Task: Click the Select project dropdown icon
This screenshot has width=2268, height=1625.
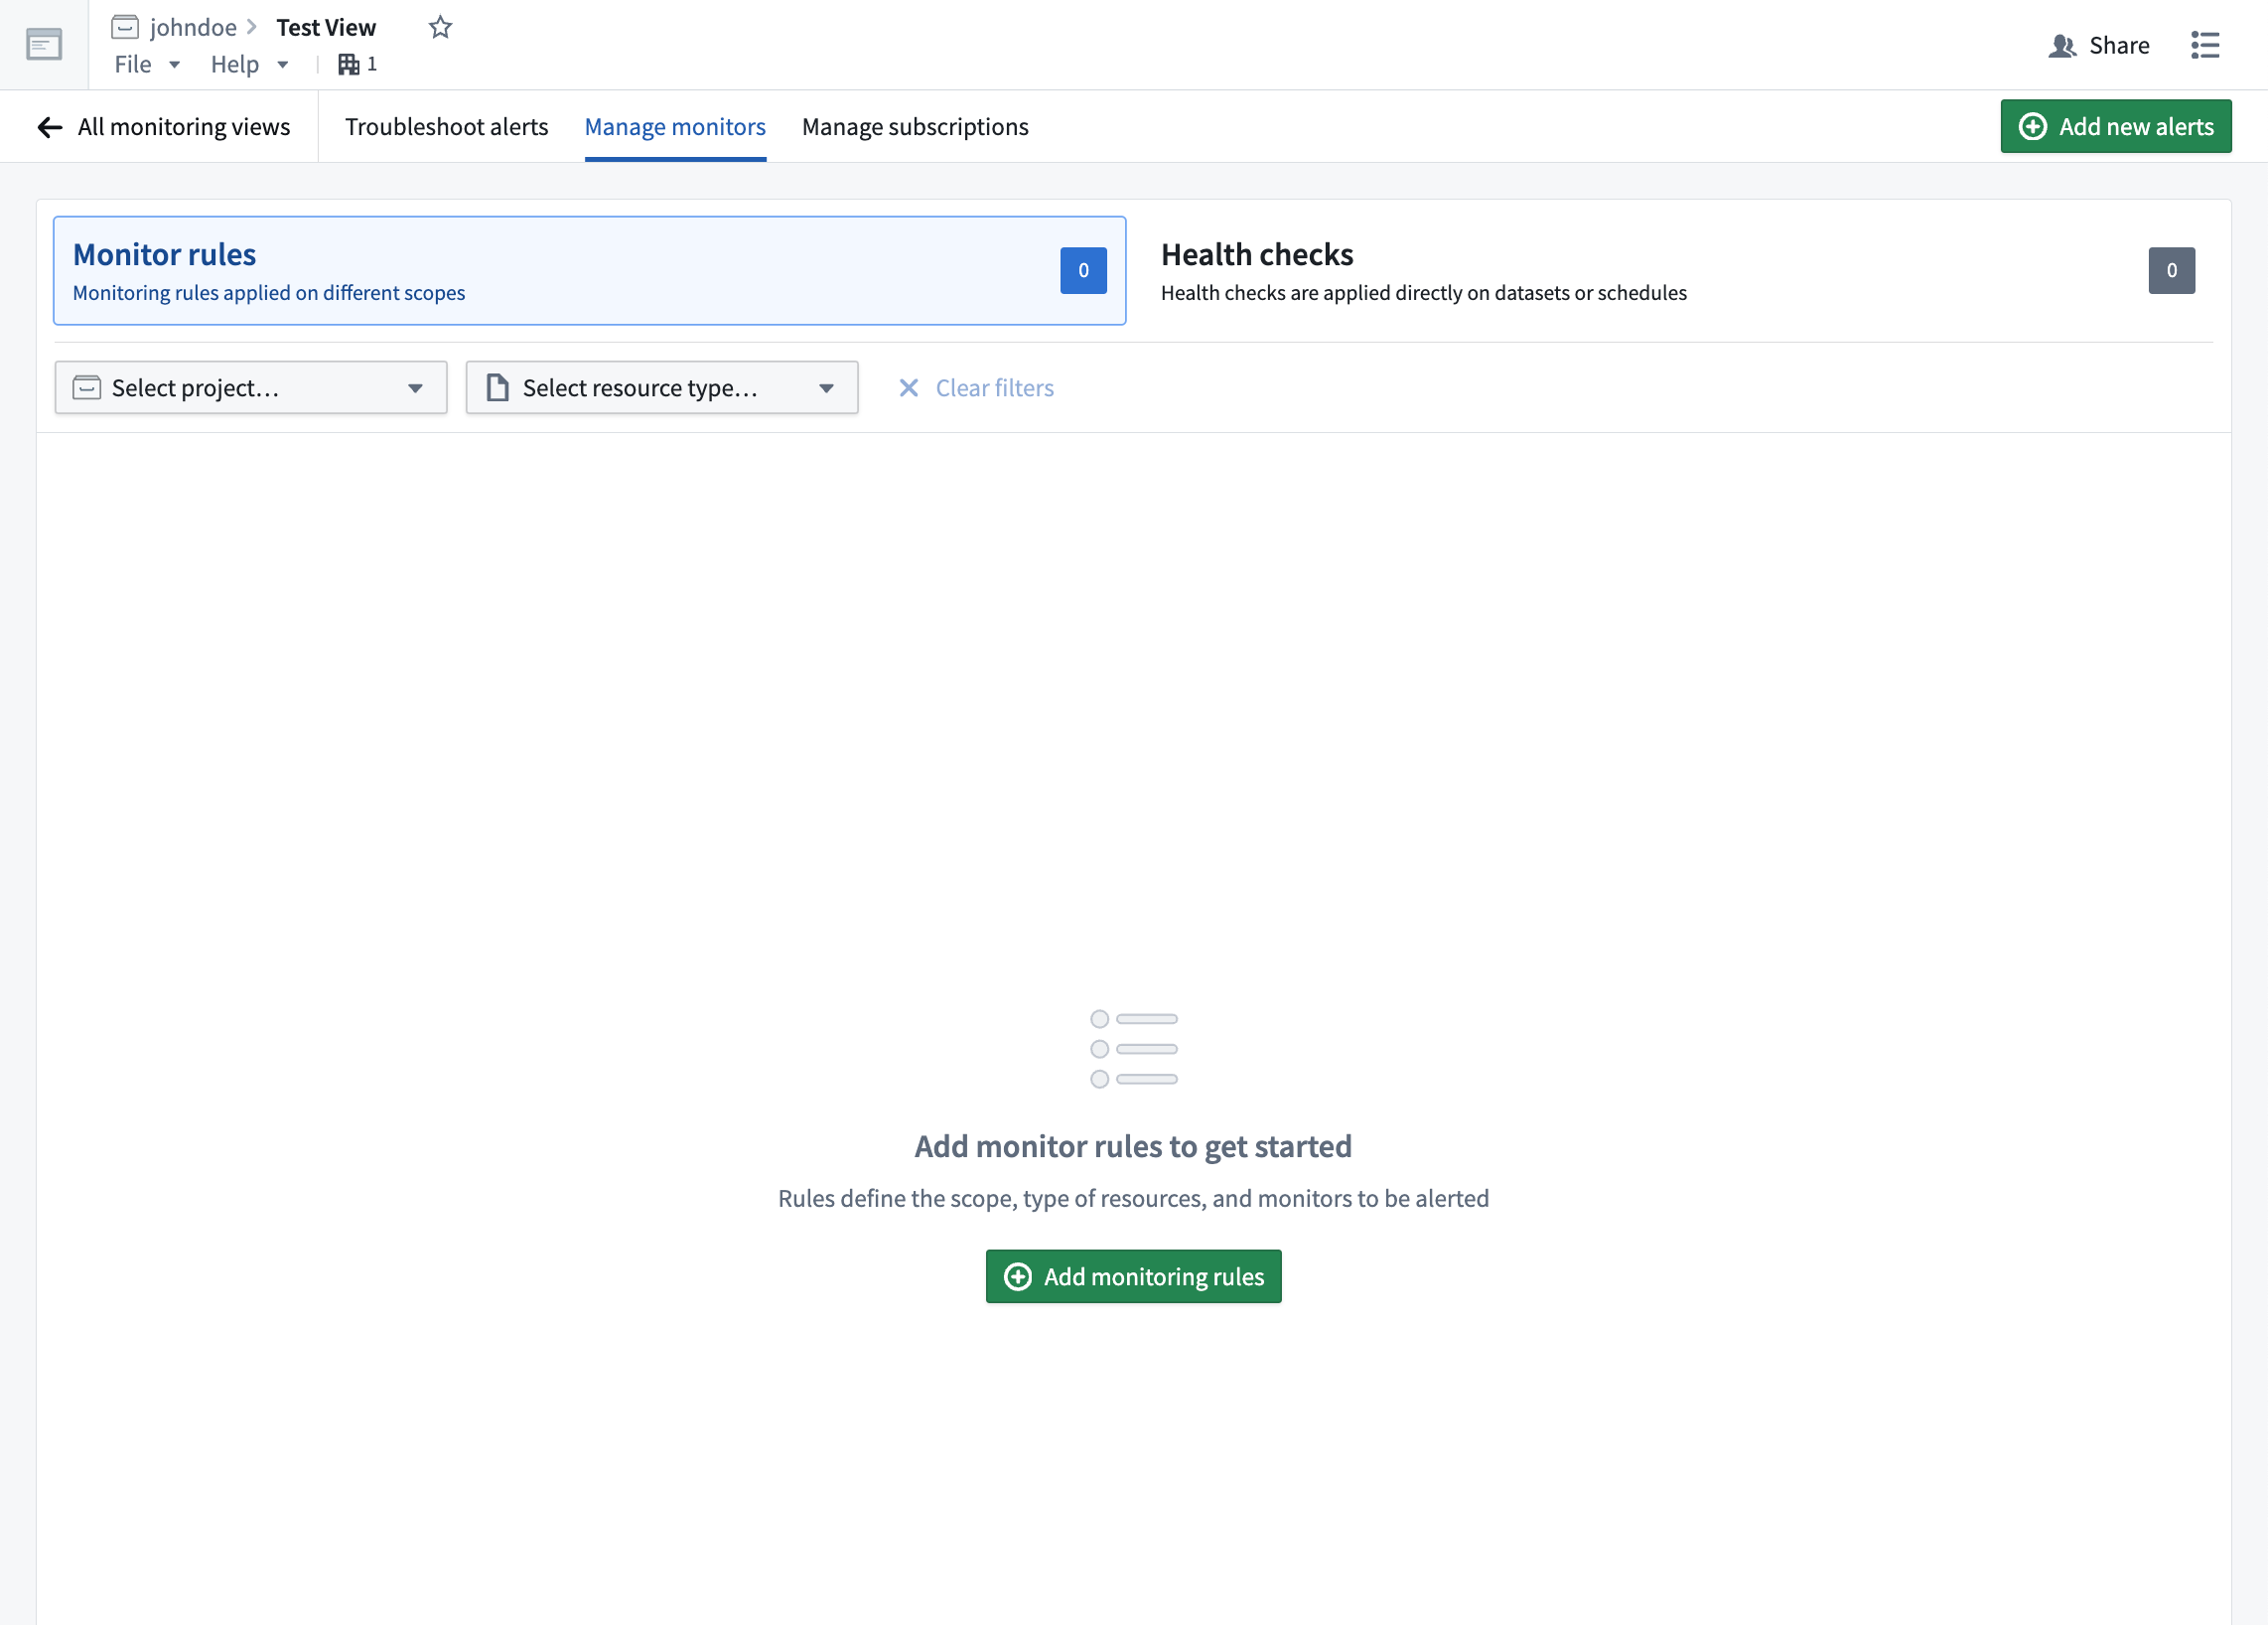Action: (x=417, y=387)
